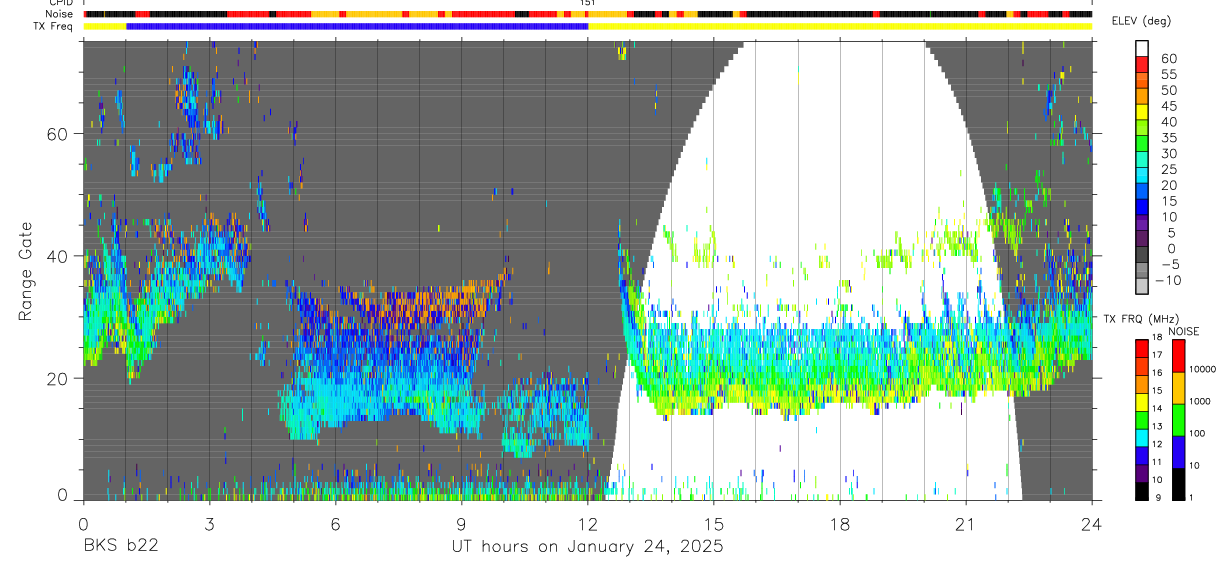Click the NOISE scale value "1000"
The width and height of the screenshot is (1228, 567).
click(x=1201, y=401)
